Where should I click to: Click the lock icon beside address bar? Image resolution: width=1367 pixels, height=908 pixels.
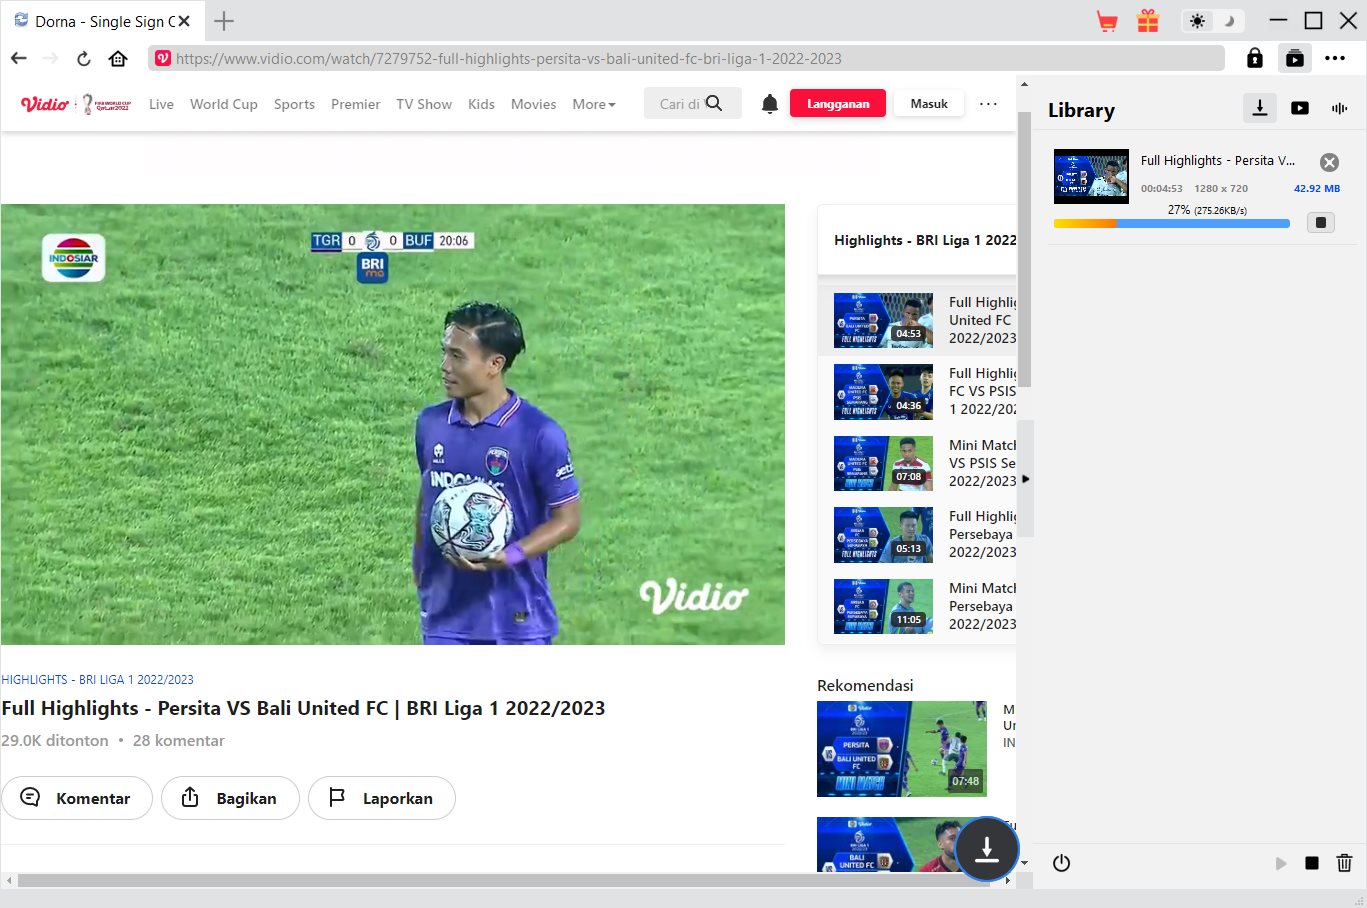click(1254, 58)
